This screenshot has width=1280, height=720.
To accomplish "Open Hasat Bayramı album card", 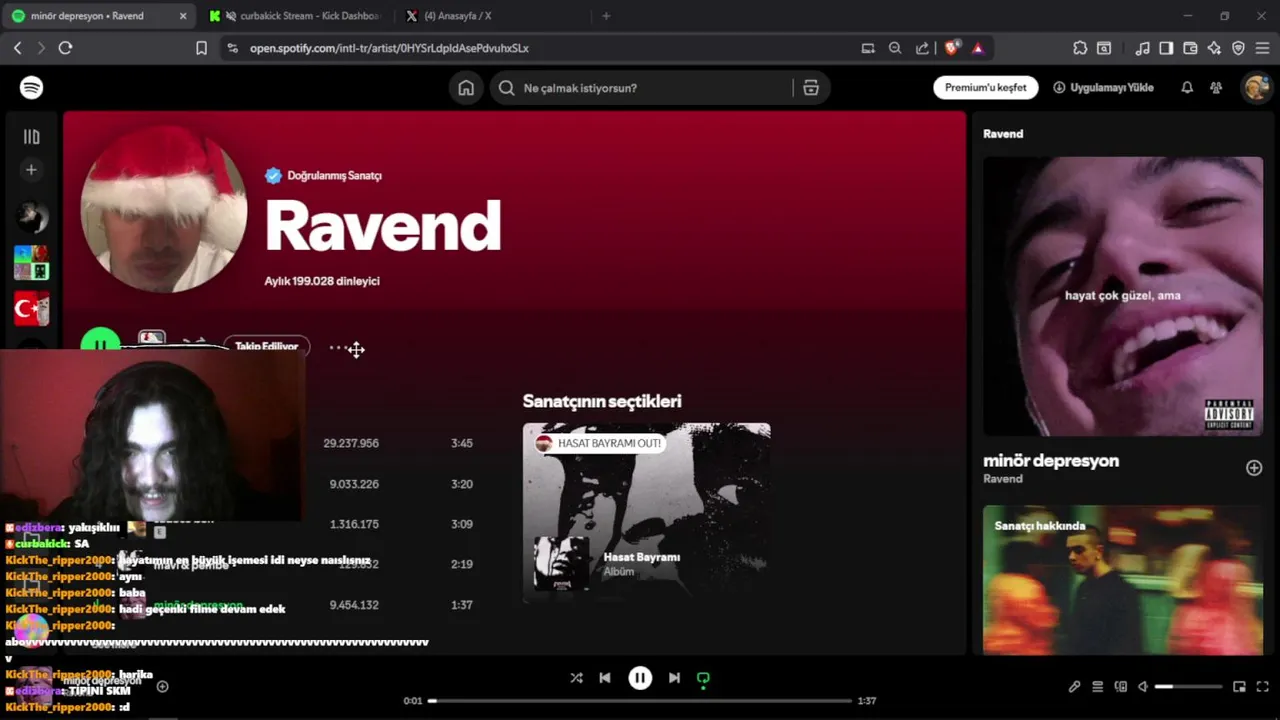I will [646, 512].
